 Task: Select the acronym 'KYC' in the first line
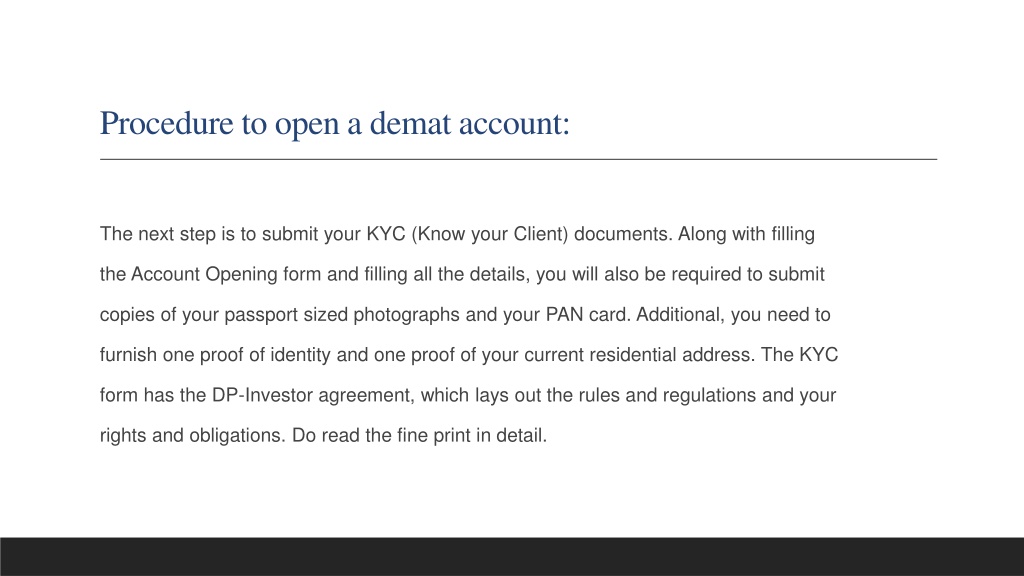coord(386,234)
